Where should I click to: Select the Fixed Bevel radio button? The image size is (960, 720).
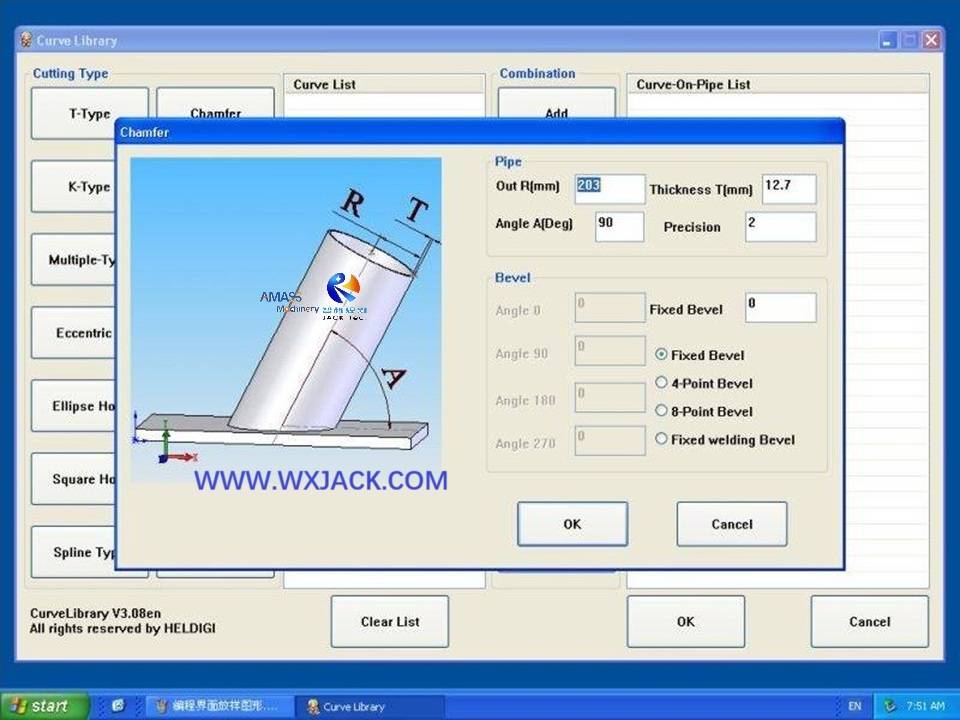pyautogui.click(x=661, y=355)
